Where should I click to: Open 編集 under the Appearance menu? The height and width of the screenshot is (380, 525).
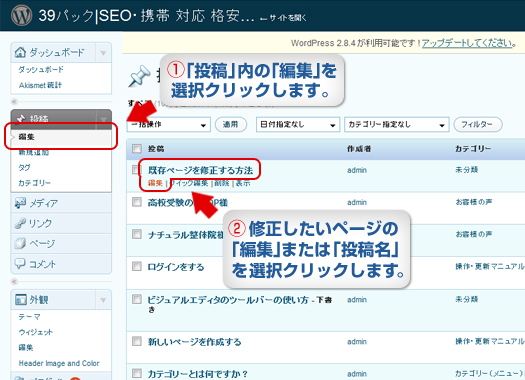(x=26, y=348)
